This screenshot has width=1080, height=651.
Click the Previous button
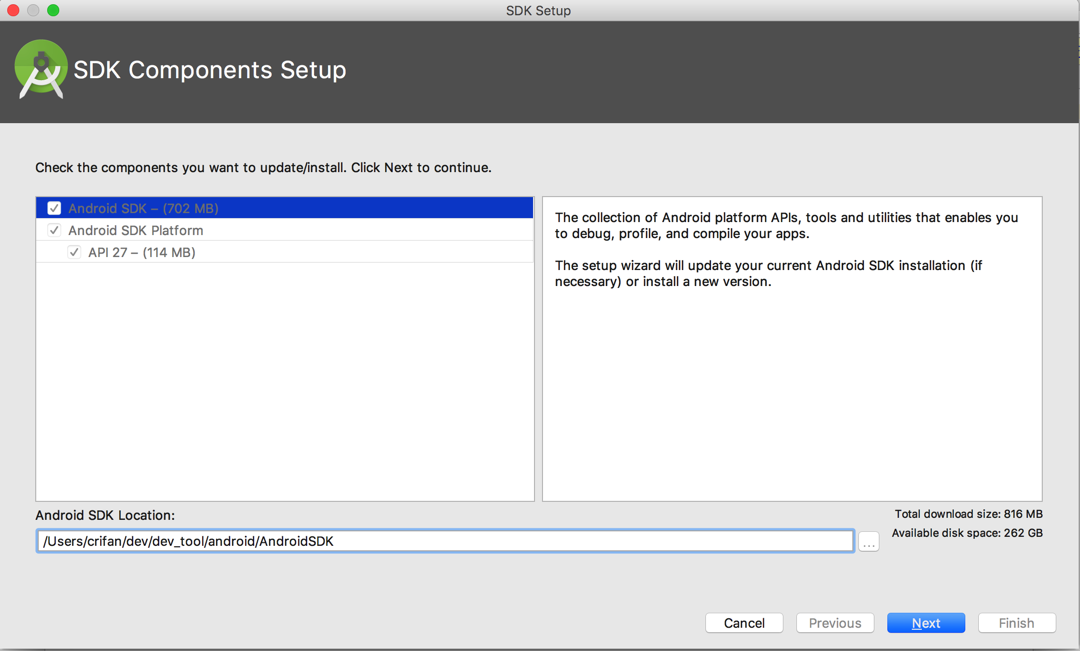click(x=834, y=622)
